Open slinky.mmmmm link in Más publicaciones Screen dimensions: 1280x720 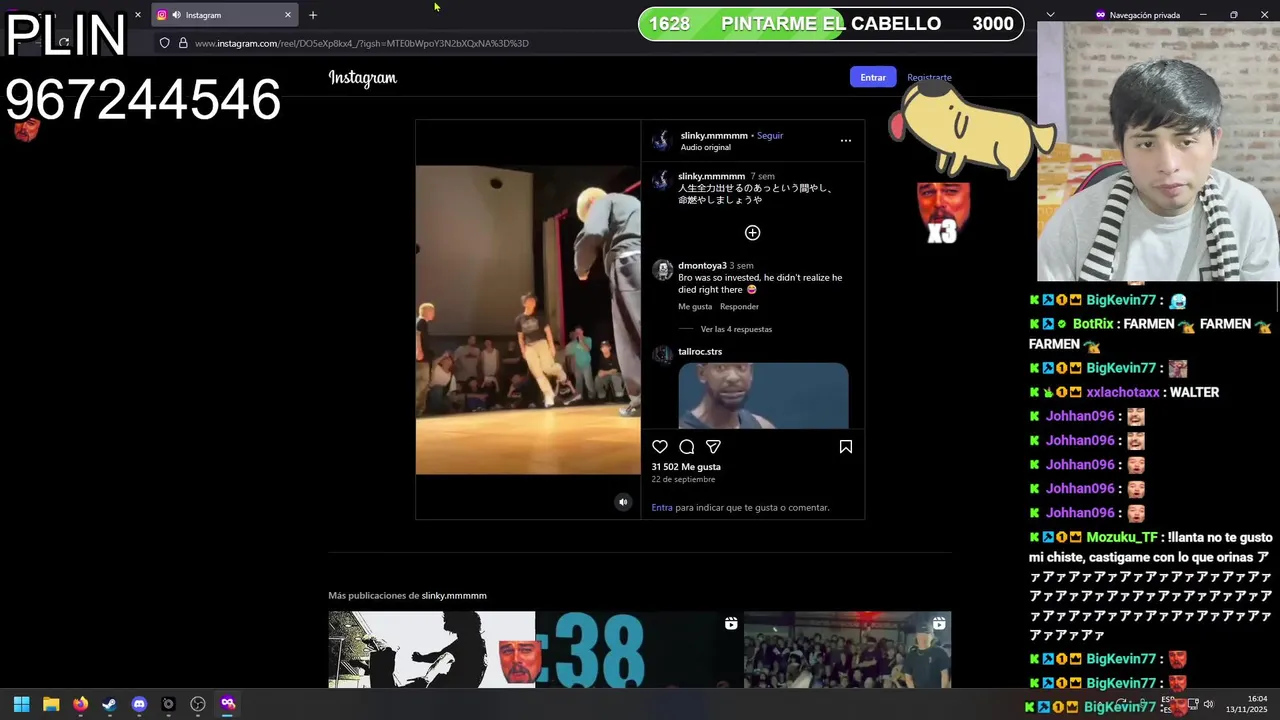pyautogui.click(x=454, y=595)
